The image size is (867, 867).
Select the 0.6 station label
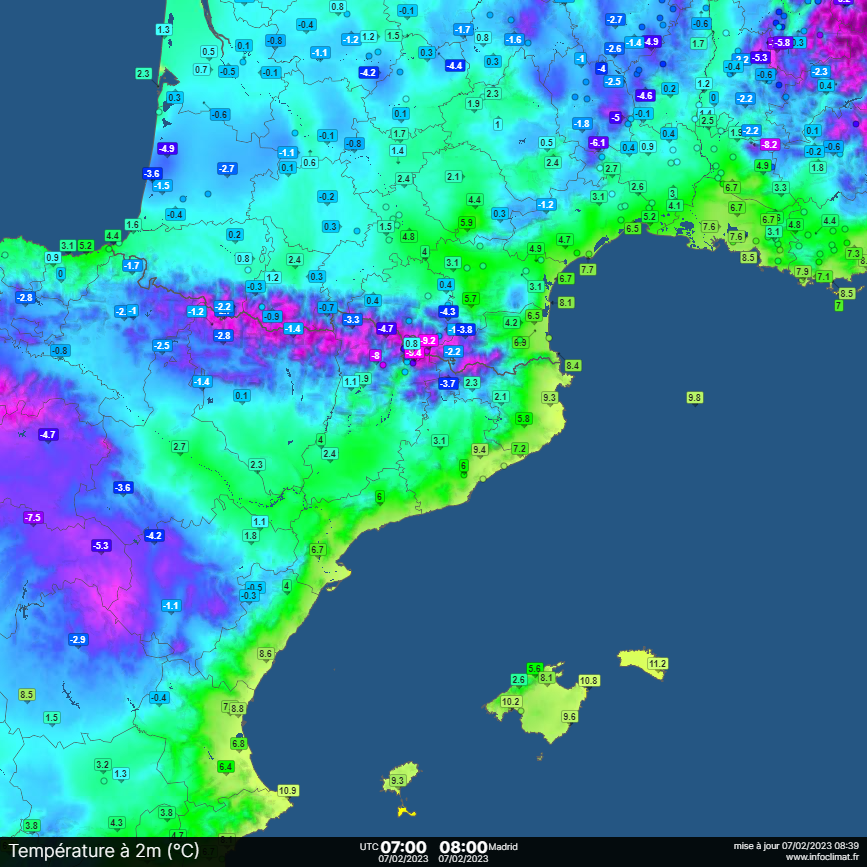click(x=310, y=163)
